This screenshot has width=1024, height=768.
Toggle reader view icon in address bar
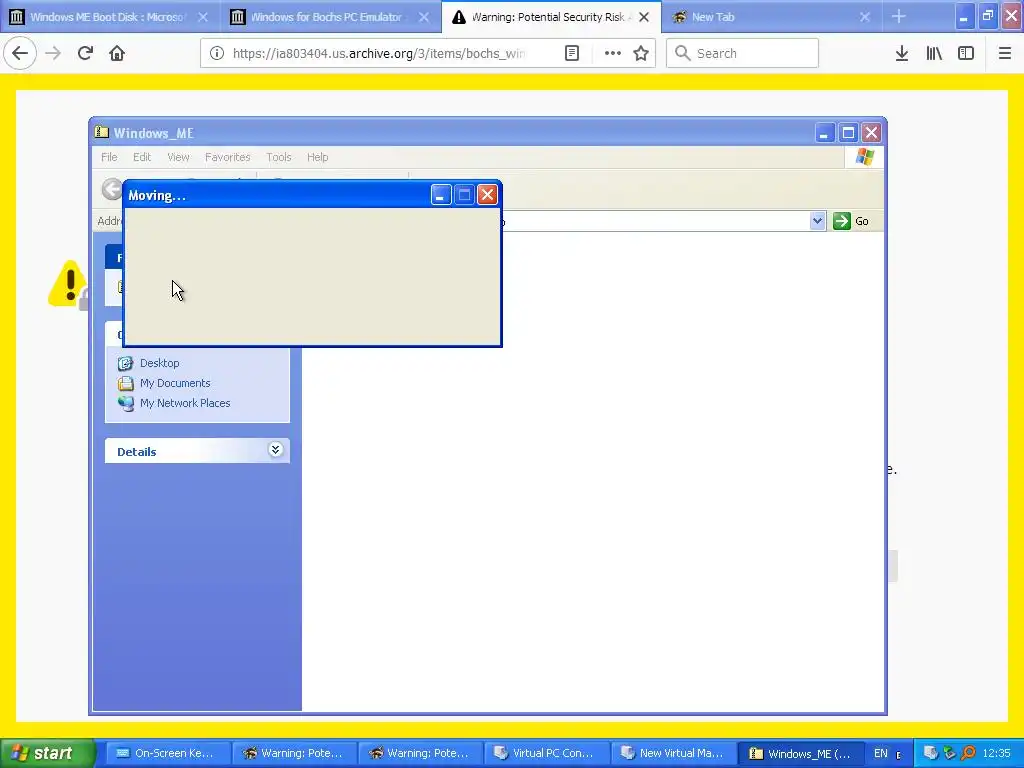click(x=571, y=53)
